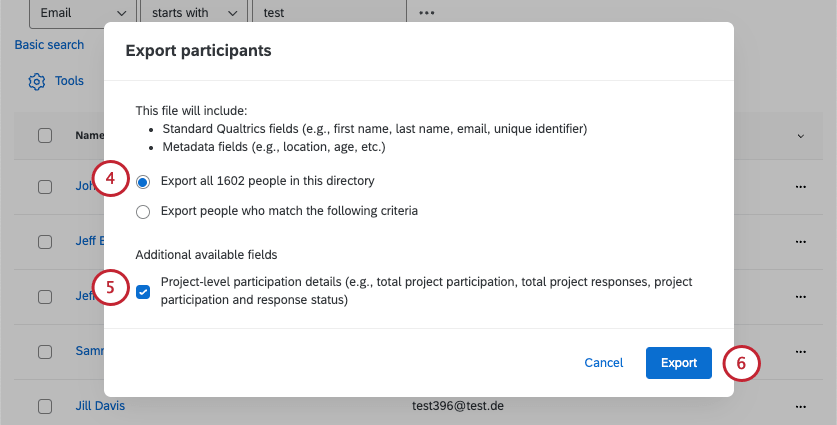Screen dimensions: 837x425
Task: Open the three-dots menu beside the test filter
Action: click(x=427, y=13)
